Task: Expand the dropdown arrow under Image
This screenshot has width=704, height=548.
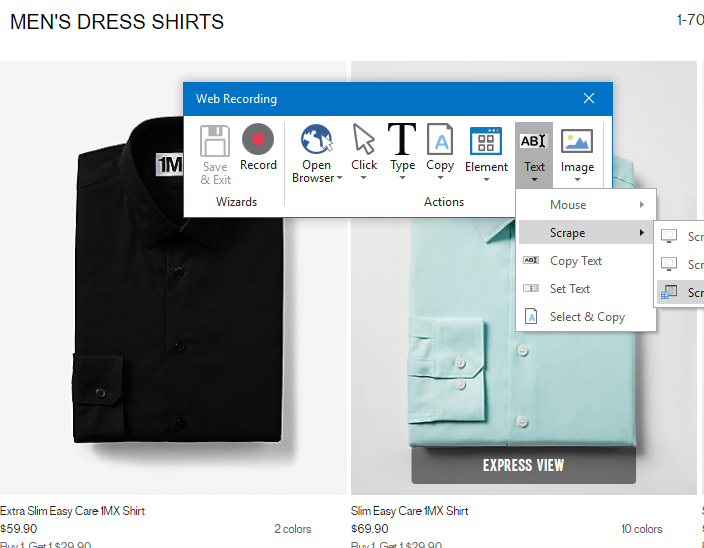Action: (x=577, y=180)
